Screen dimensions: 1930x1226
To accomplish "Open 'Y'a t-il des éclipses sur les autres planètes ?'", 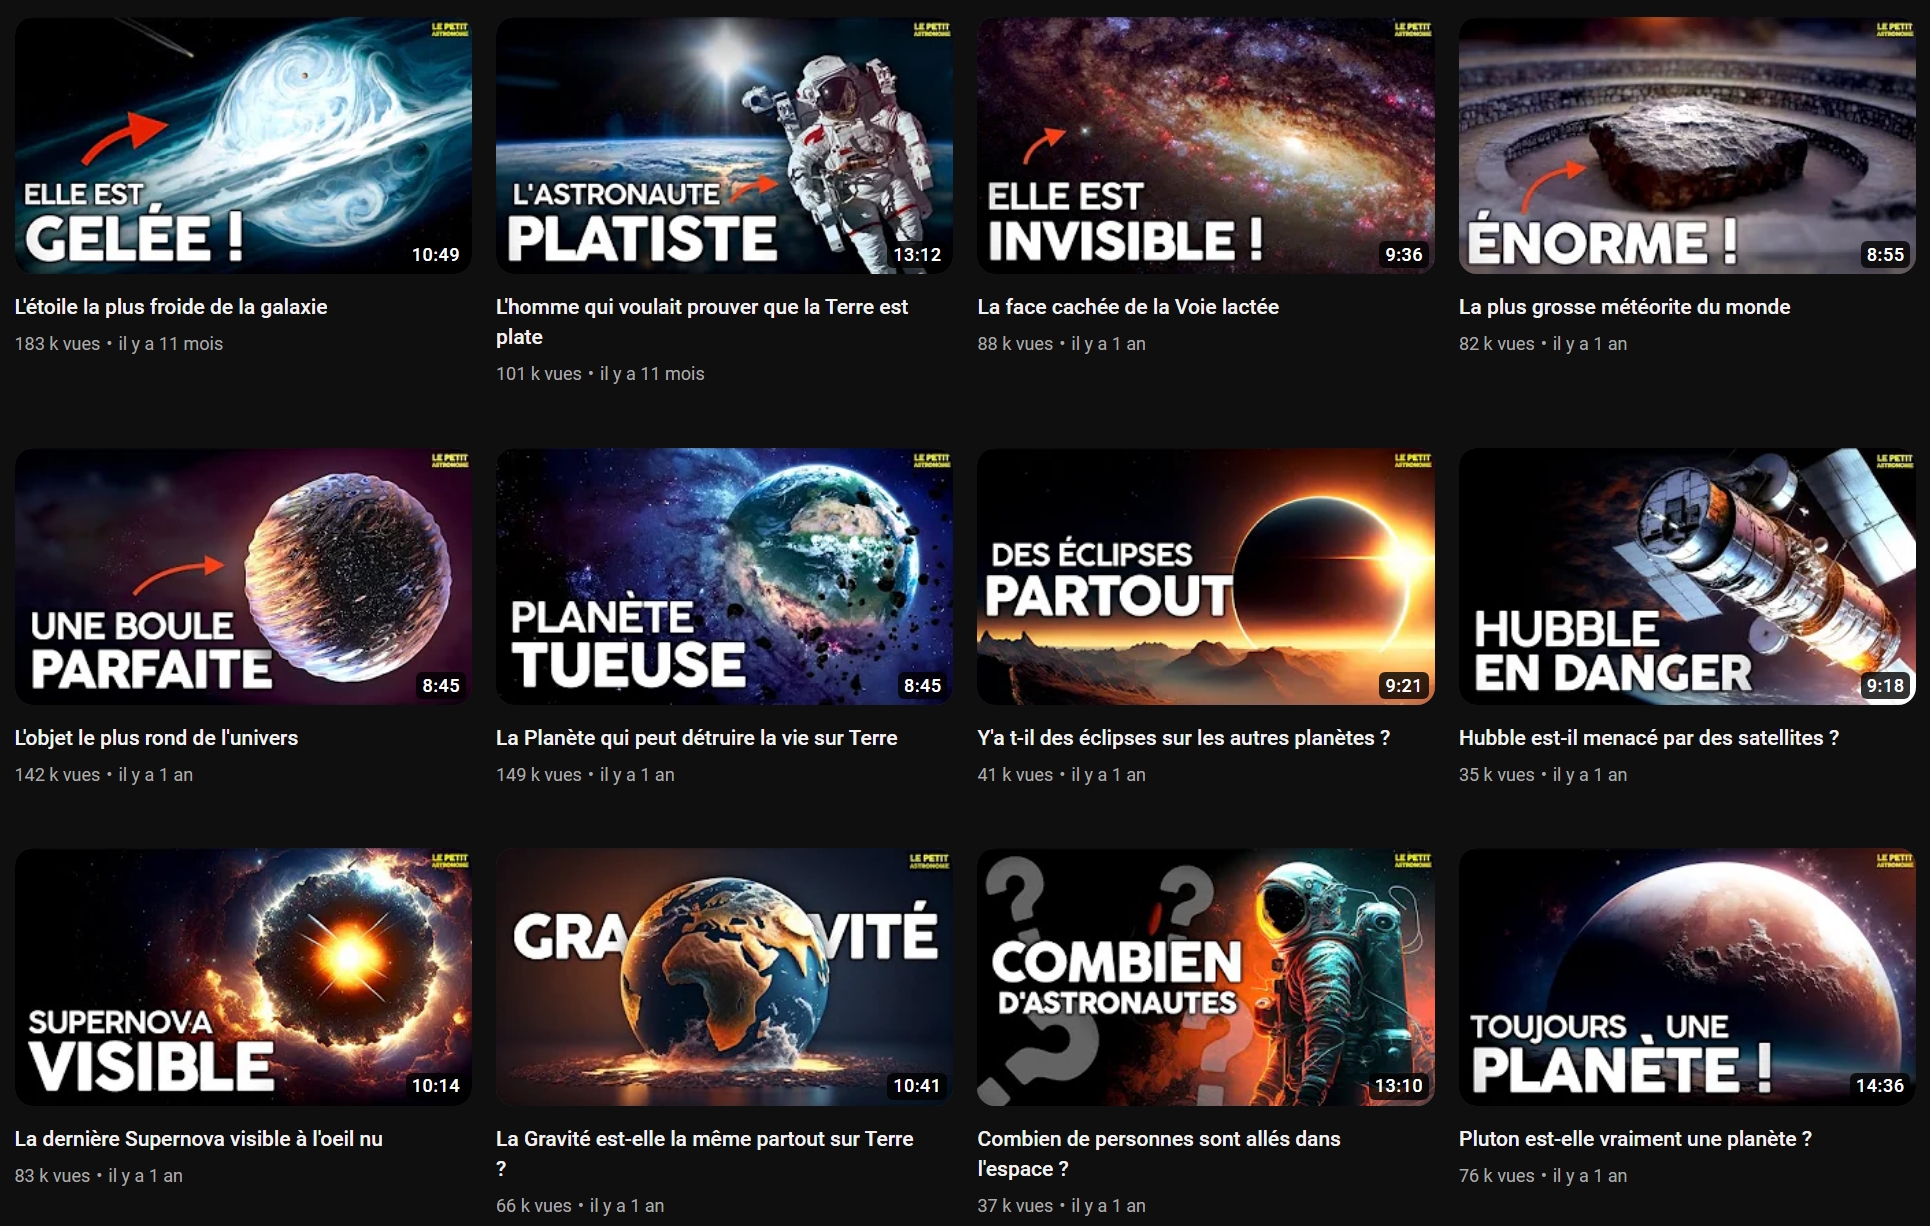I will click(1183, 738).
